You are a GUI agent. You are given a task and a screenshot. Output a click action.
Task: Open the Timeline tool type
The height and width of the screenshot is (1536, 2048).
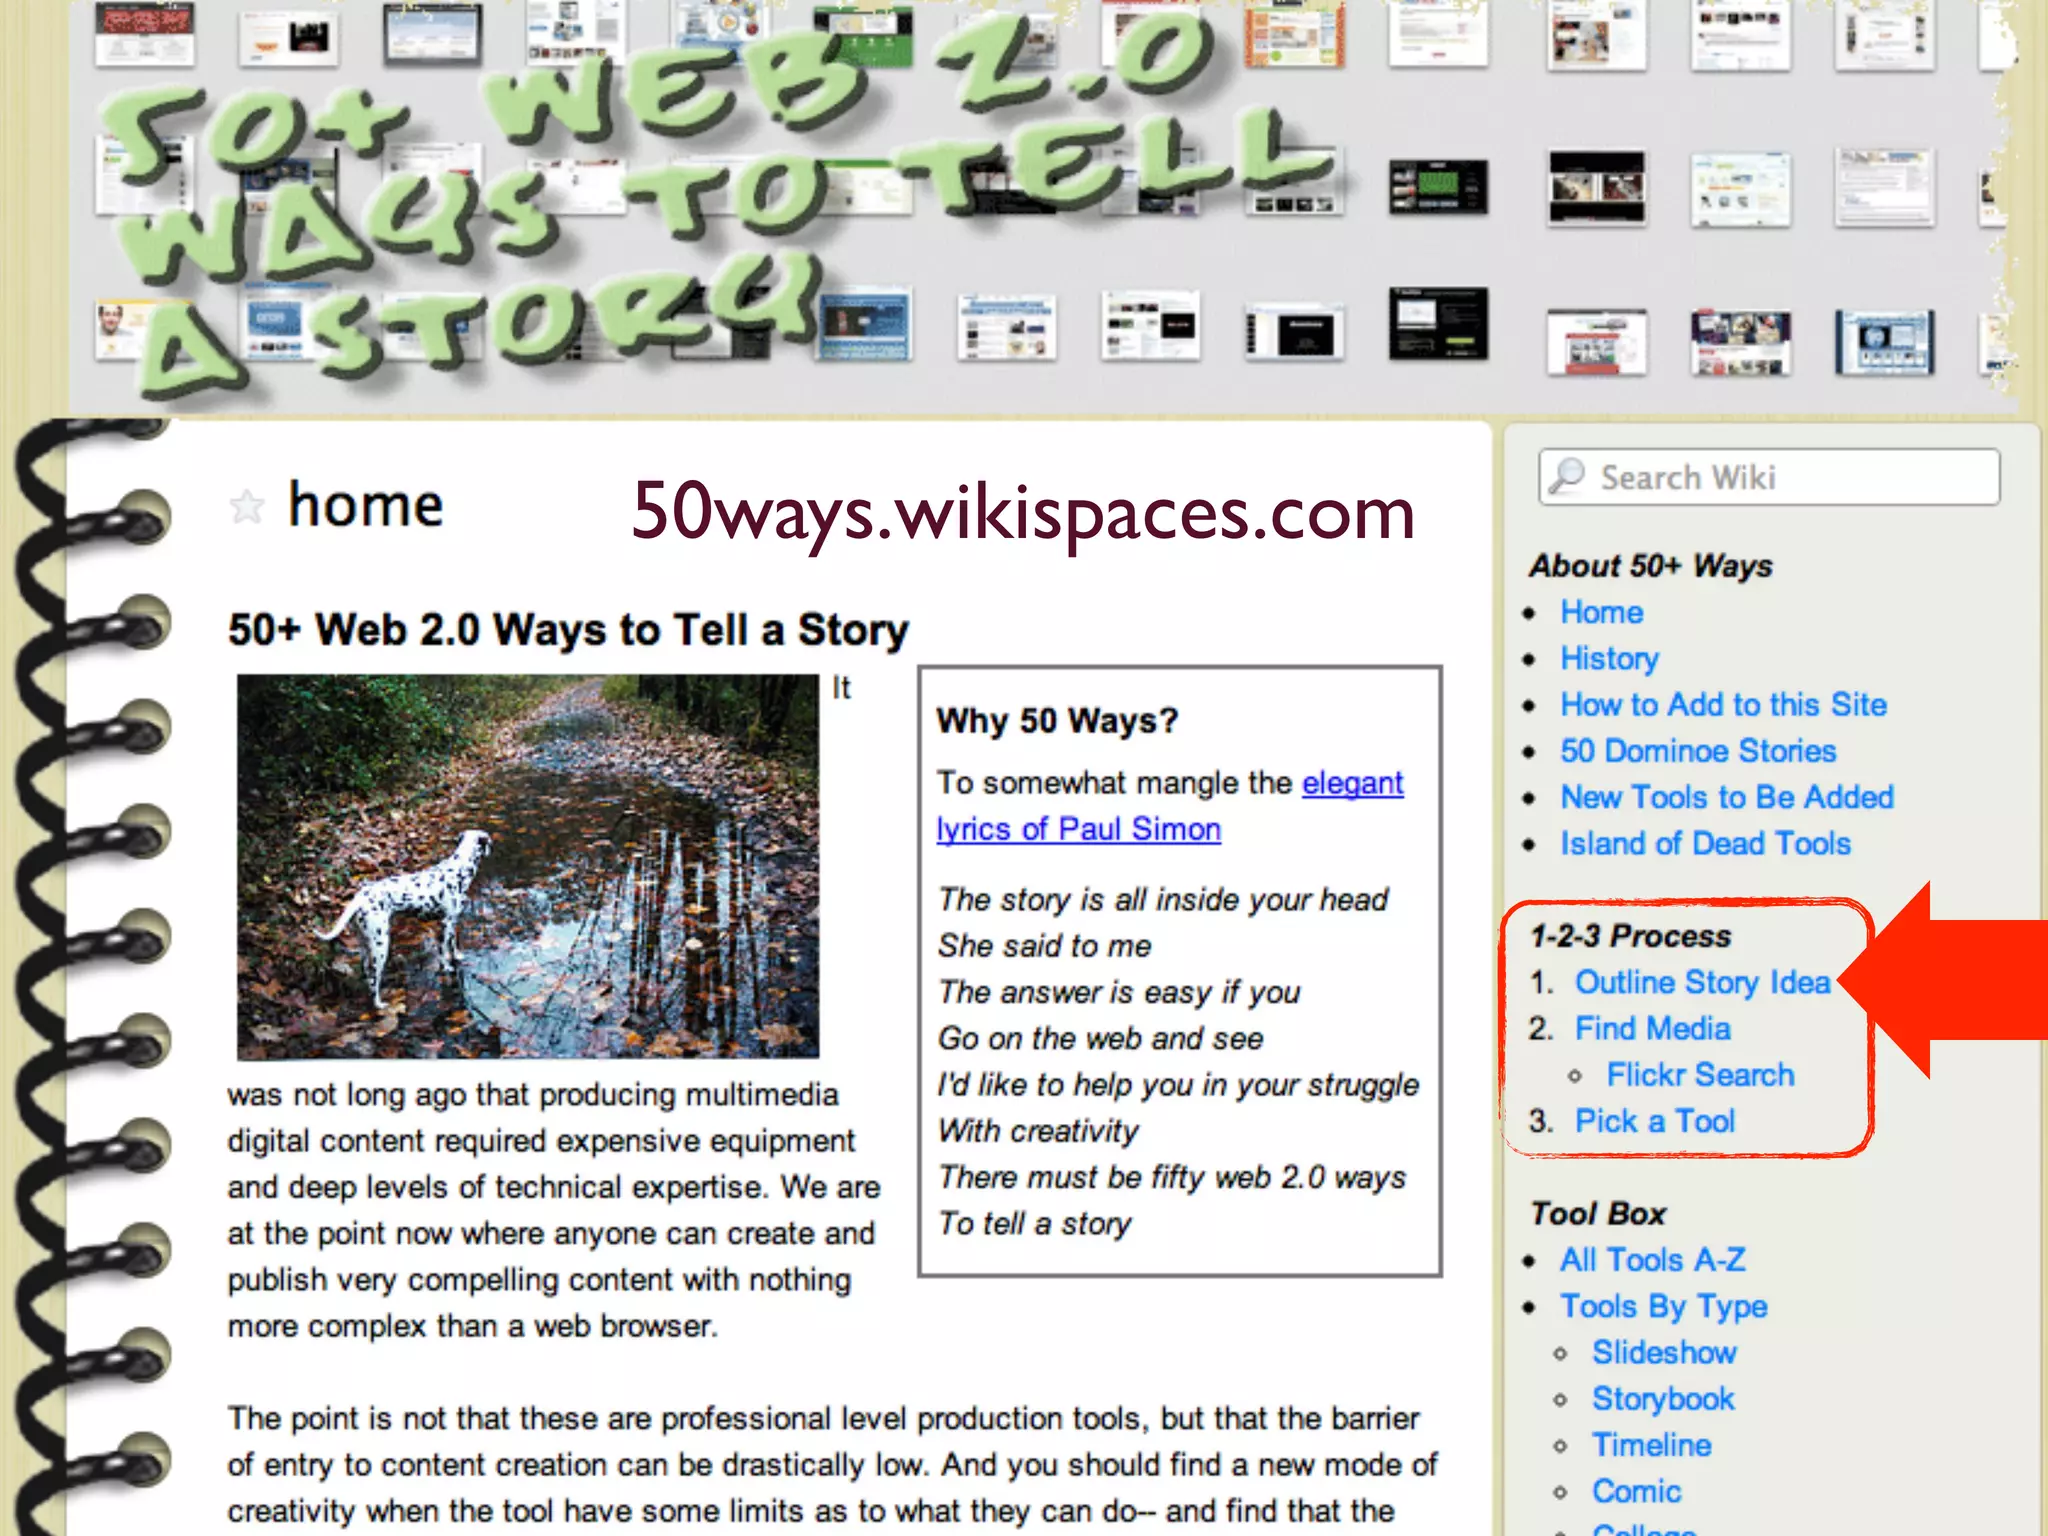tap(1651, 1444)
